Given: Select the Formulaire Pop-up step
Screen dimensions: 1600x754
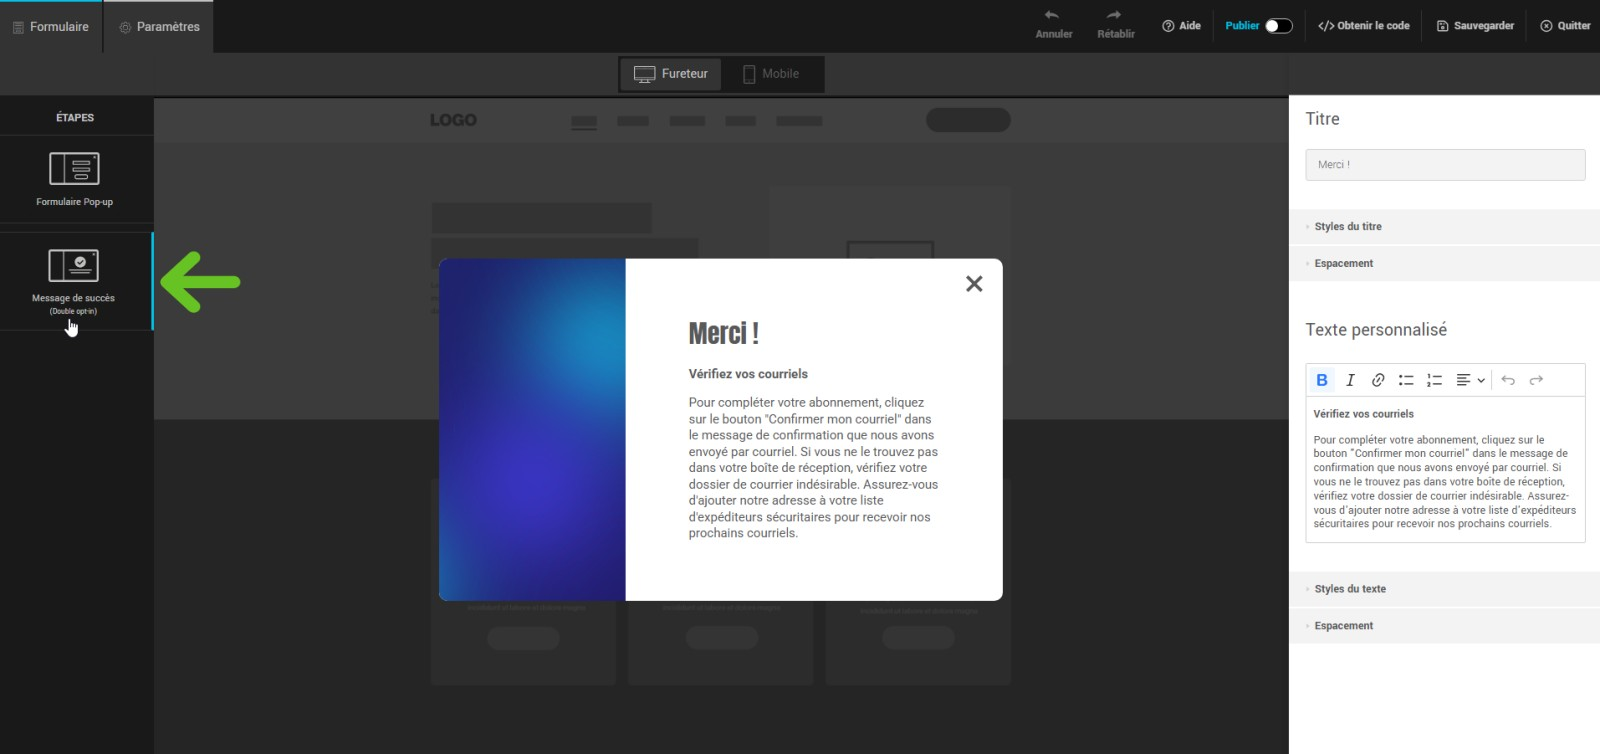Looking at the screenshot, I should pyautogui.click(x=75, y=179).
